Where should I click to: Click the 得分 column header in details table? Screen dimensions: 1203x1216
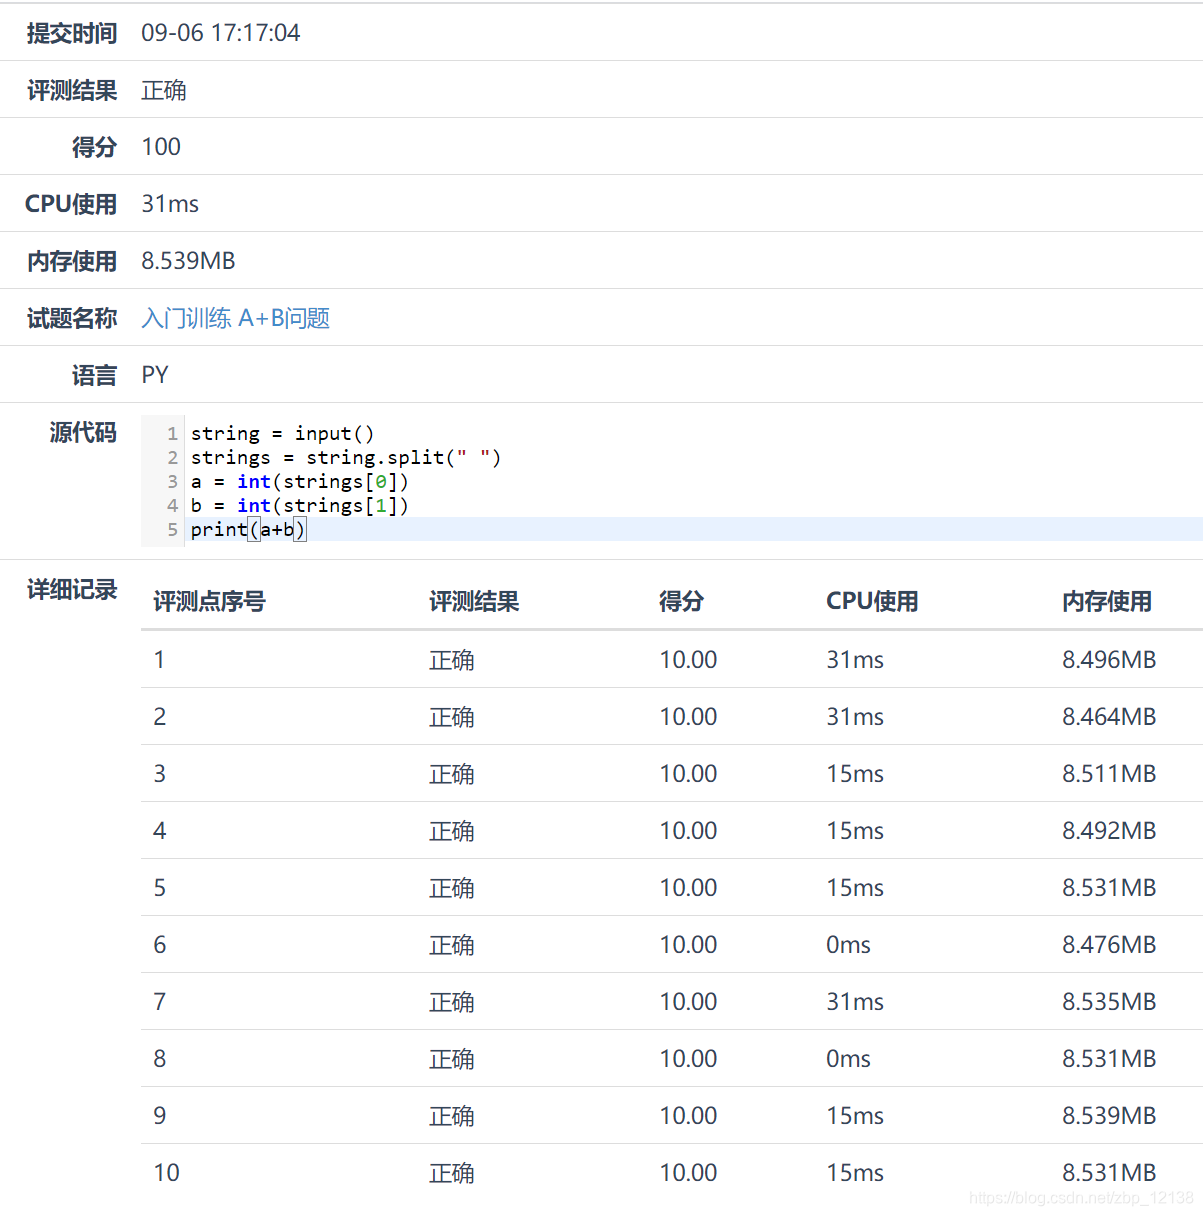681,601
